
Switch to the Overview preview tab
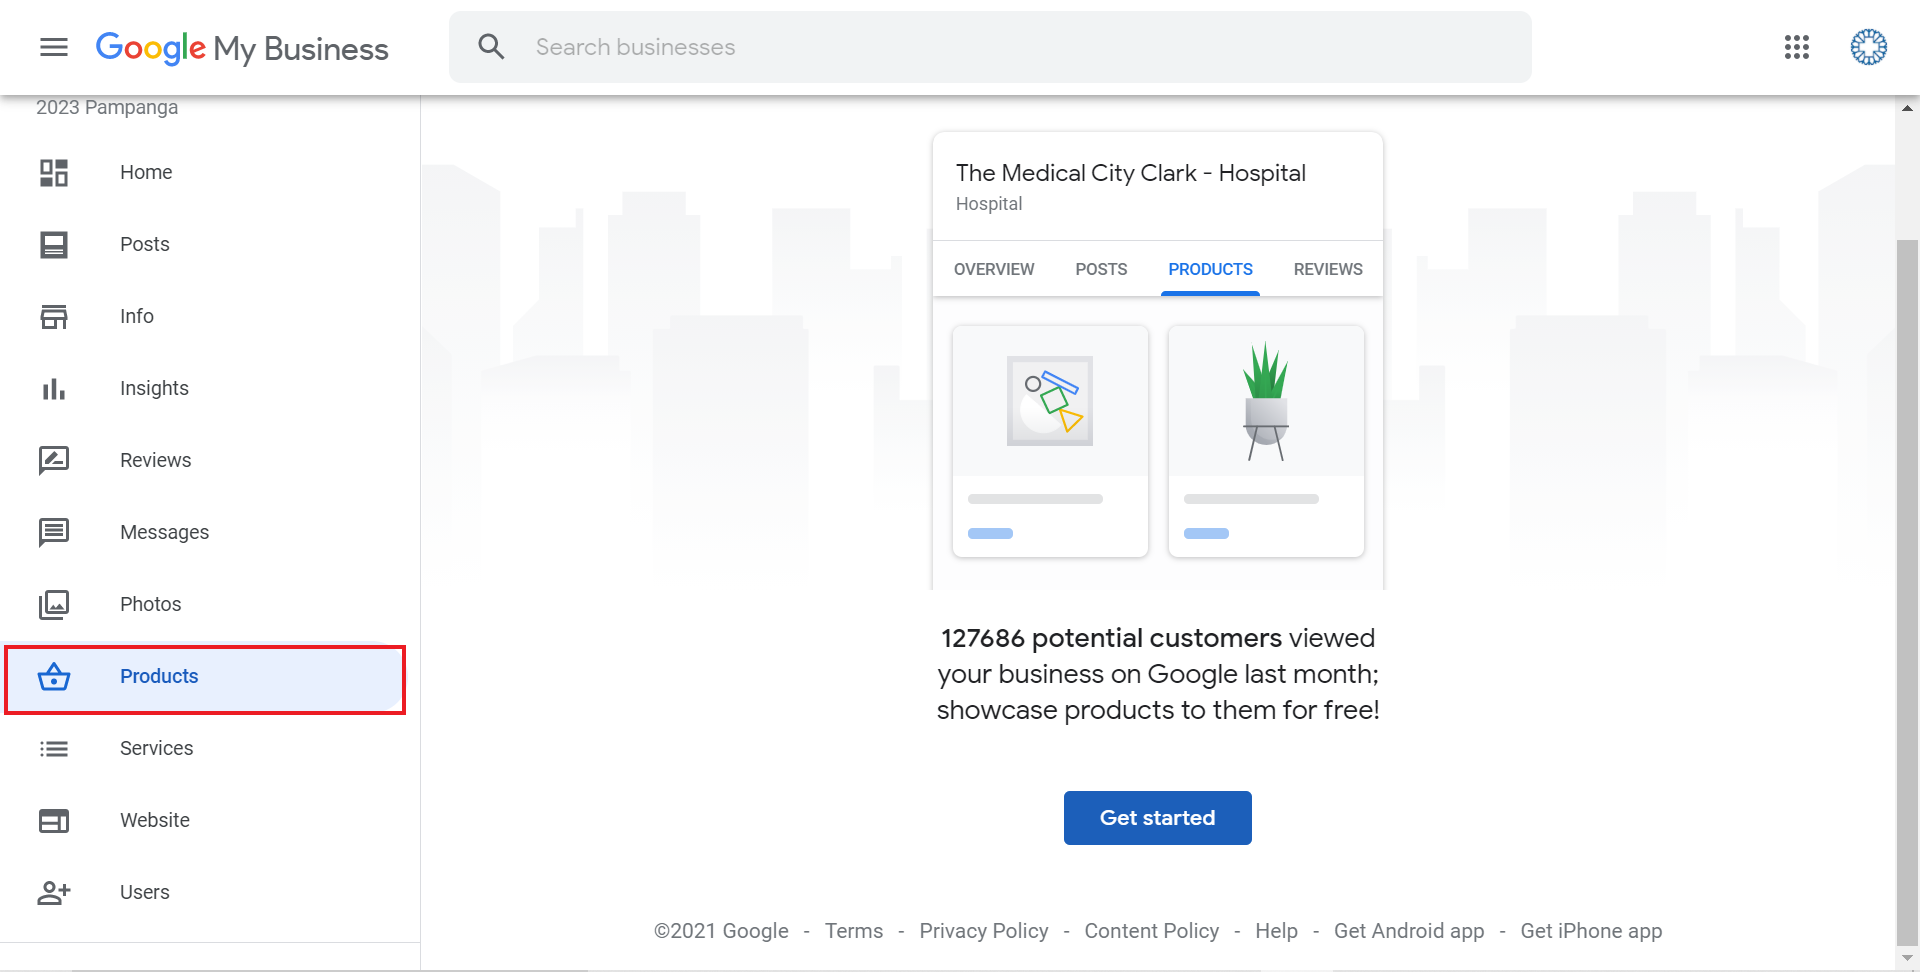pyautogui.click(x=993, y=269)
